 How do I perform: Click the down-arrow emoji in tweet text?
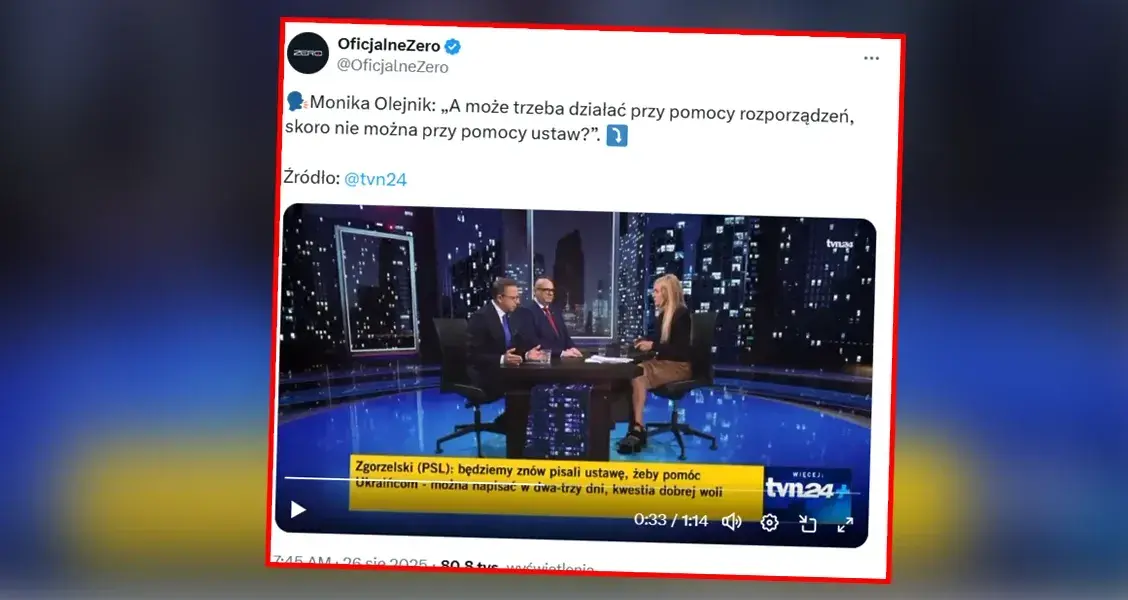pos(617,135)
